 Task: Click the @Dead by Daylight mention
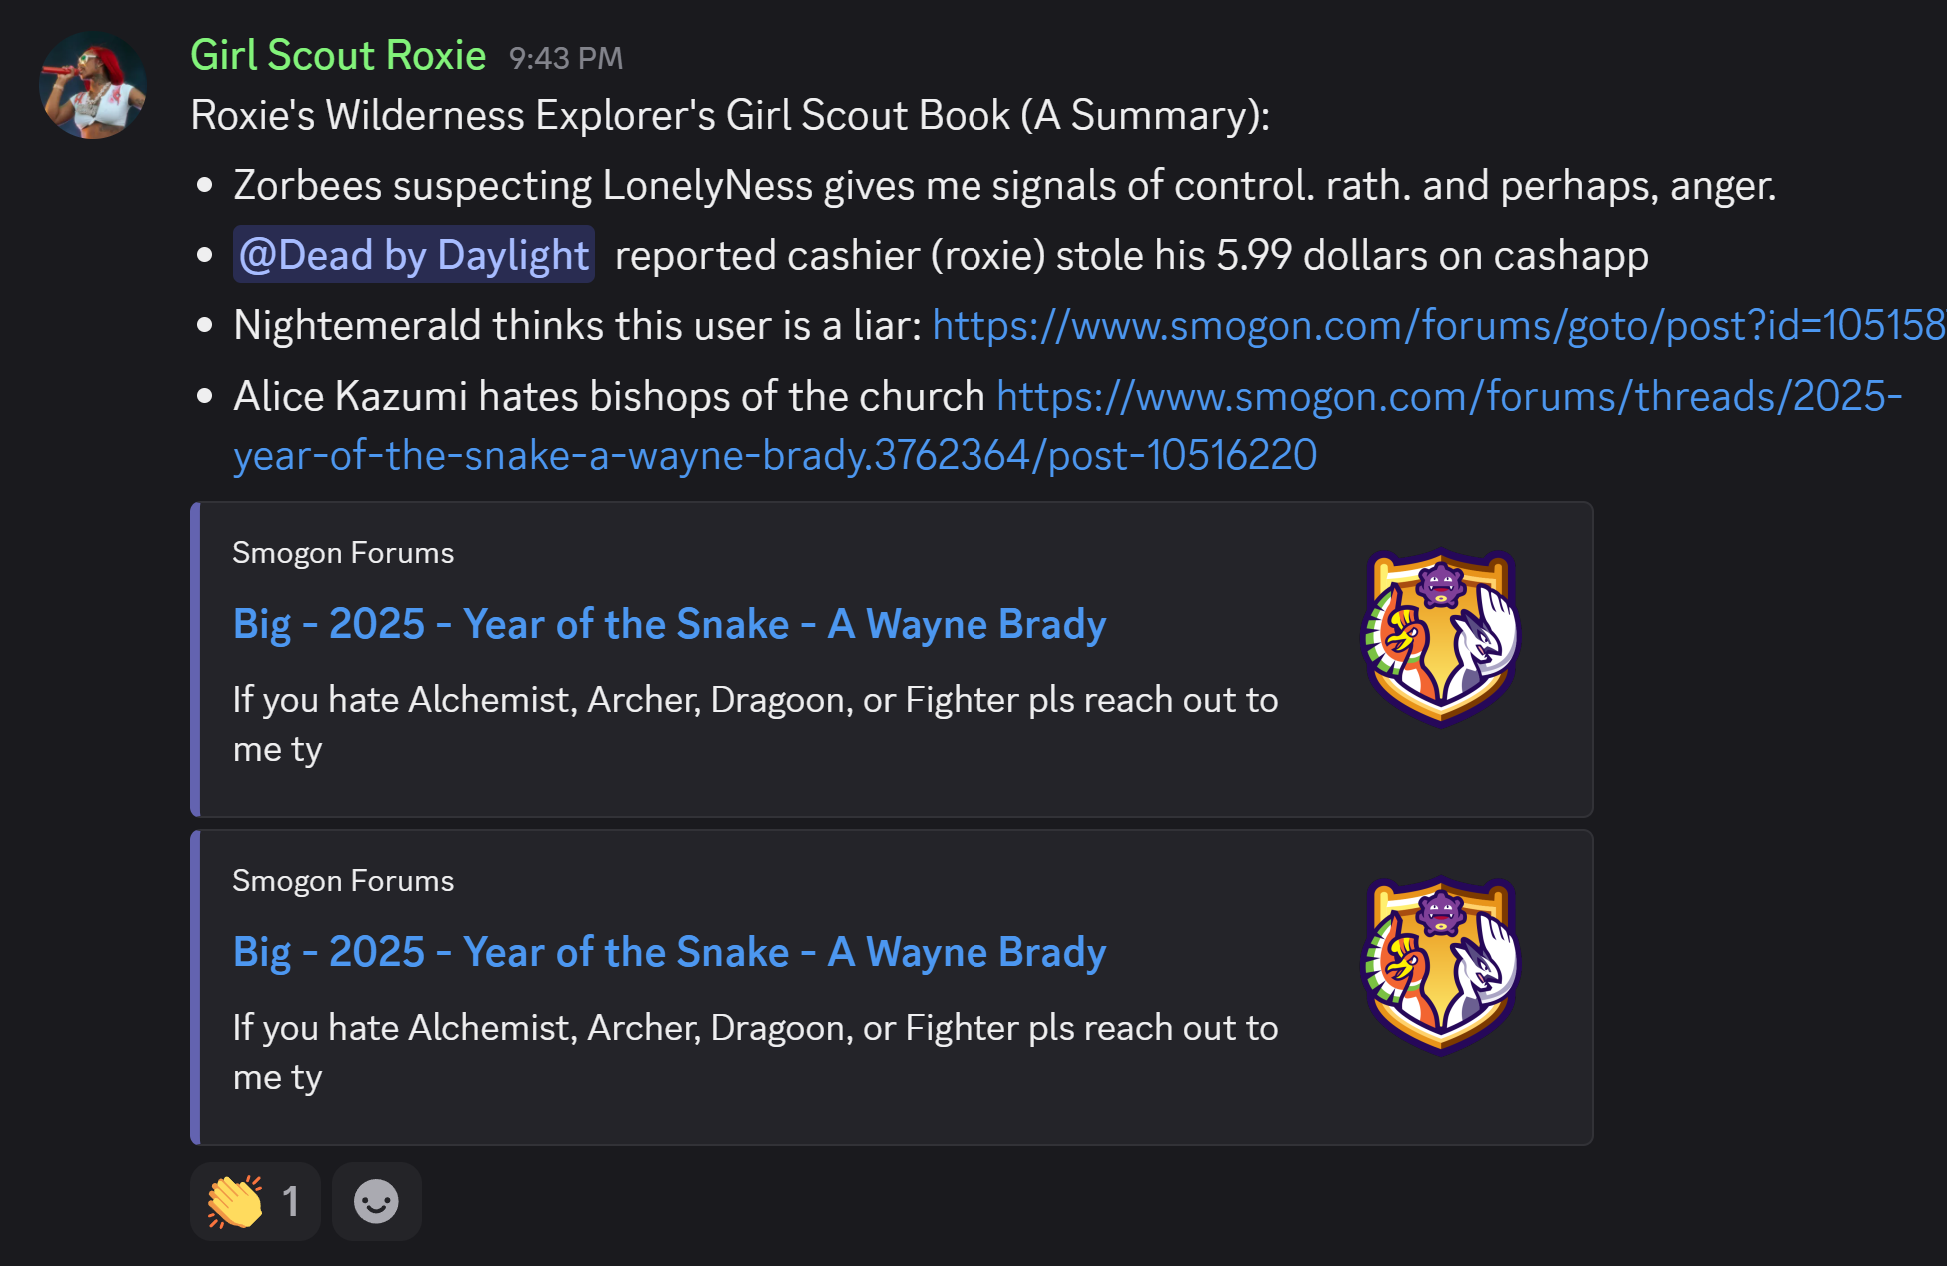point(414,255)
